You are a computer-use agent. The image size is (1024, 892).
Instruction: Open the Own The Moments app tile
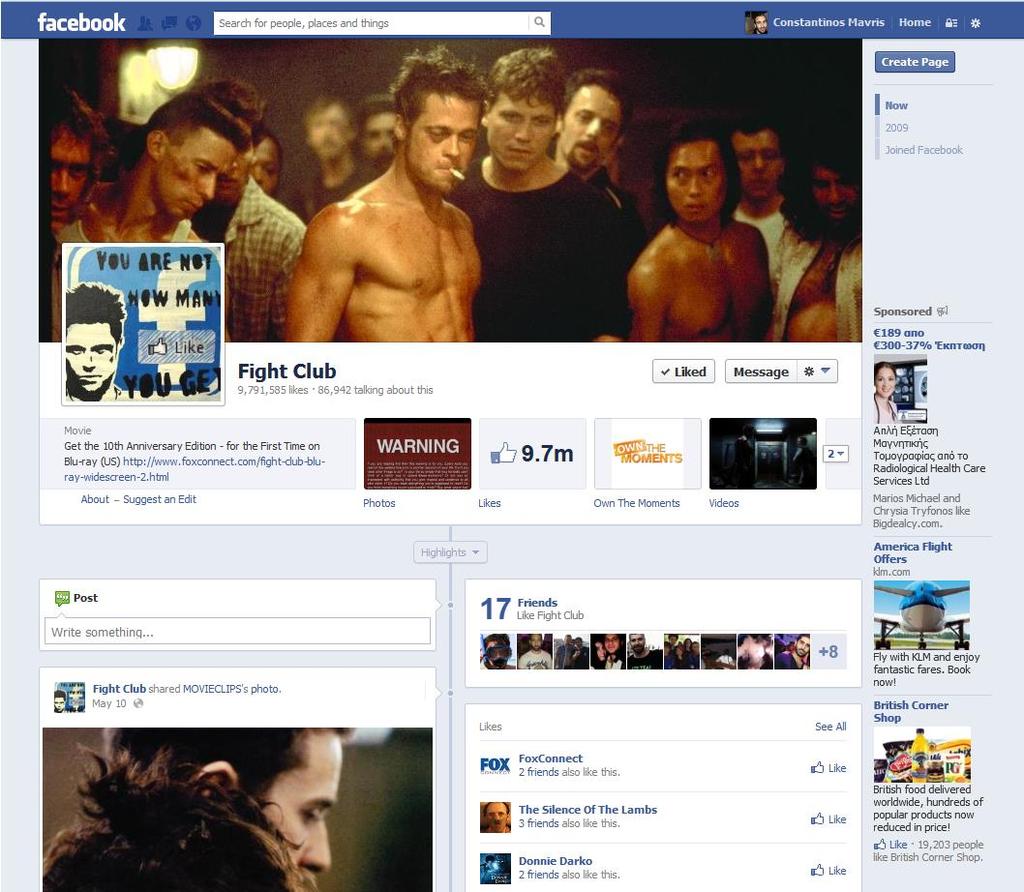click(648, 454)
